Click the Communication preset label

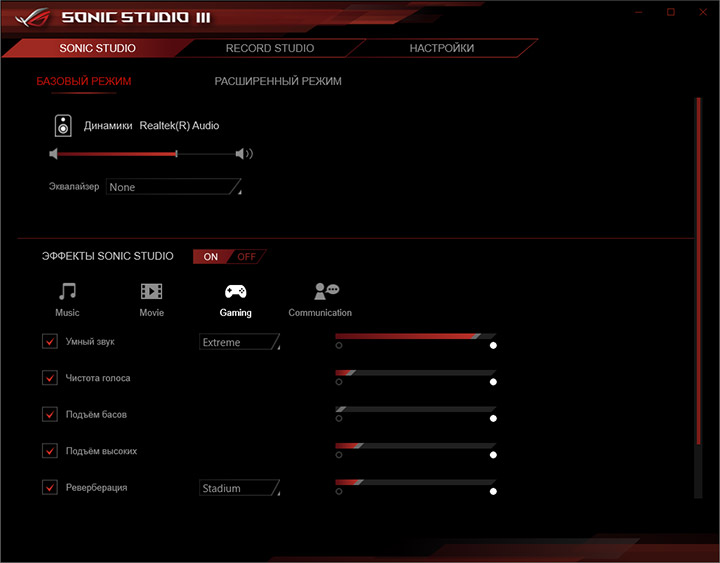[320, 313]
